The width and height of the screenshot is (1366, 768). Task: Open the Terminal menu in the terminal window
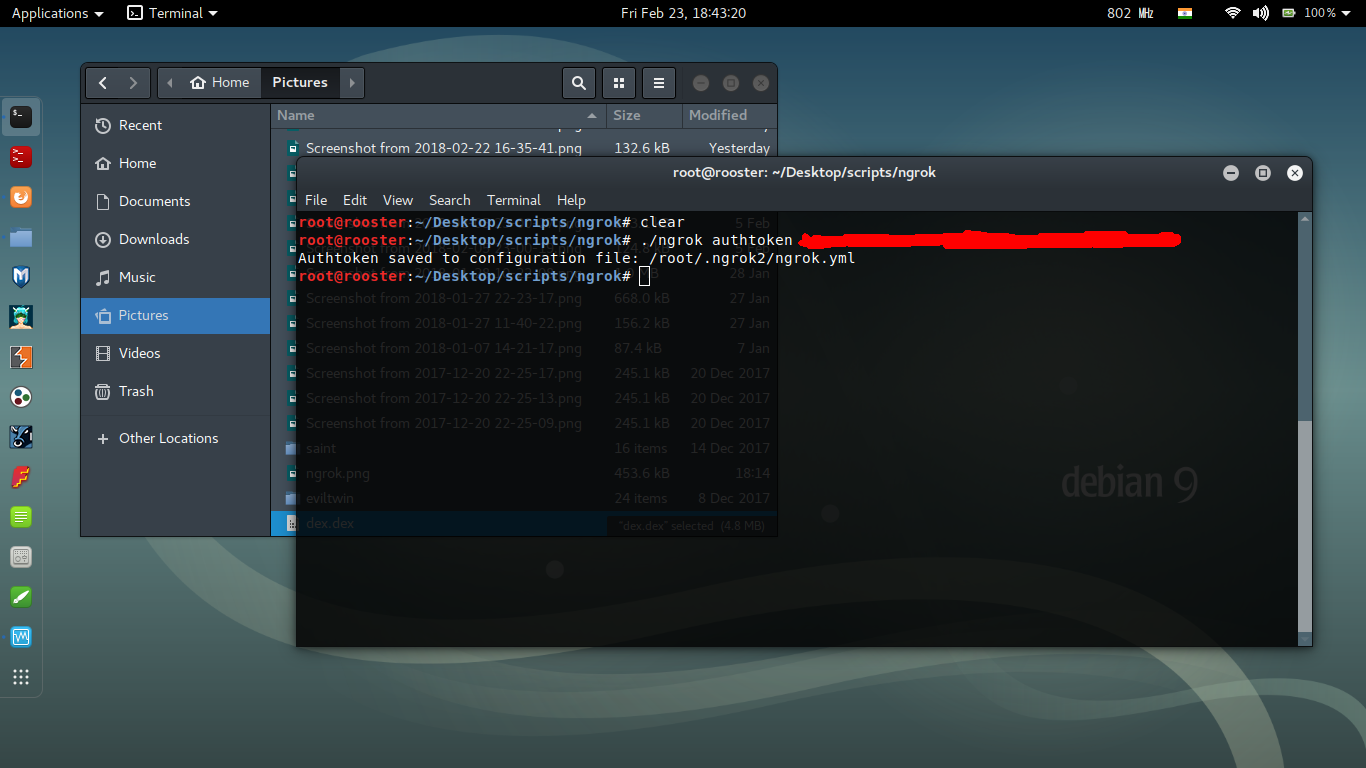(513, 200)
